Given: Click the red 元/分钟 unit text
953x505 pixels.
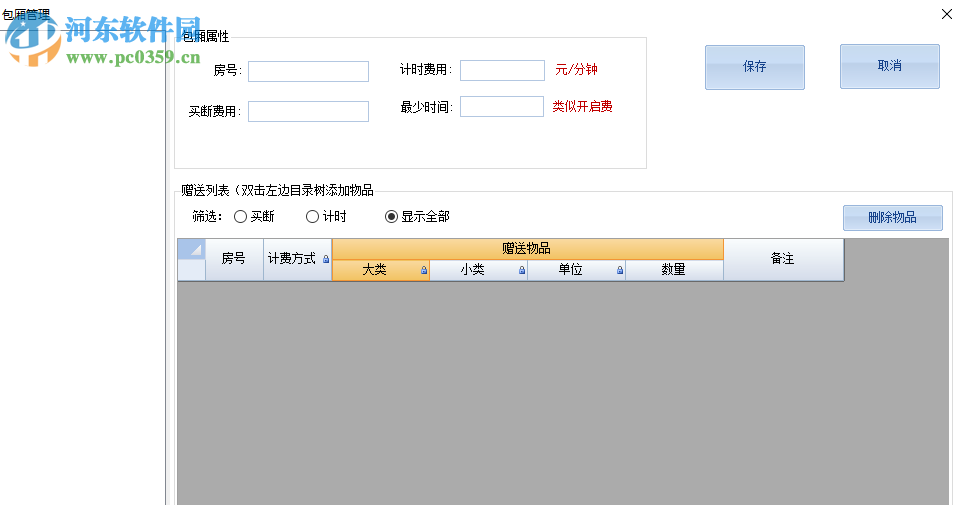Looking at the screenshot, I should tap(576, 69).
